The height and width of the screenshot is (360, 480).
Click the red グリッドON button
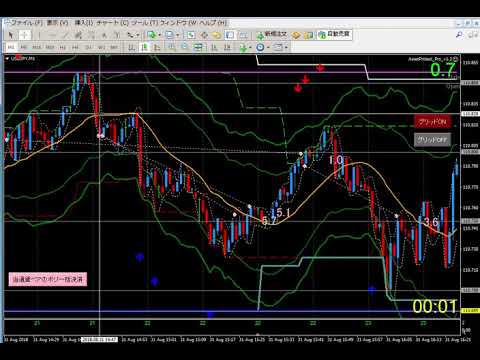pyautogui.click(x=432, y=122)
